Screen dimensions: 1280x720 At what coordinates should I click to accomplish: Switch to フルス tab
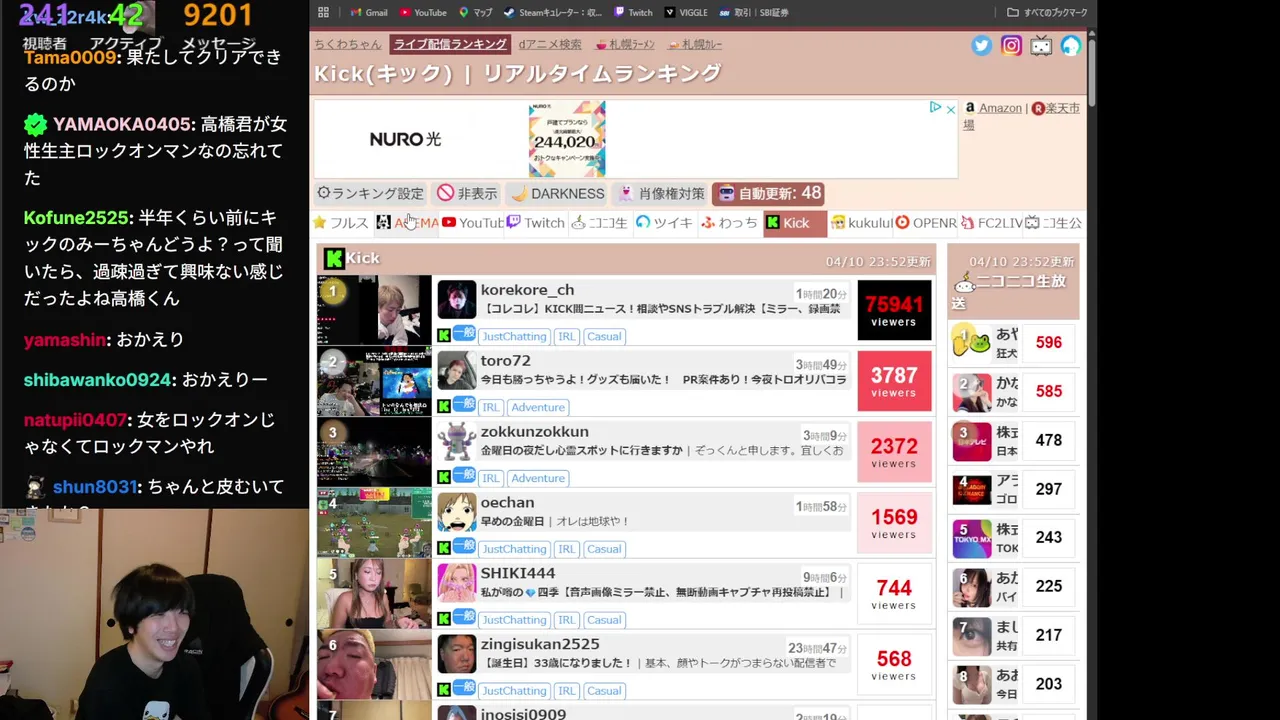tap(340, 223)
